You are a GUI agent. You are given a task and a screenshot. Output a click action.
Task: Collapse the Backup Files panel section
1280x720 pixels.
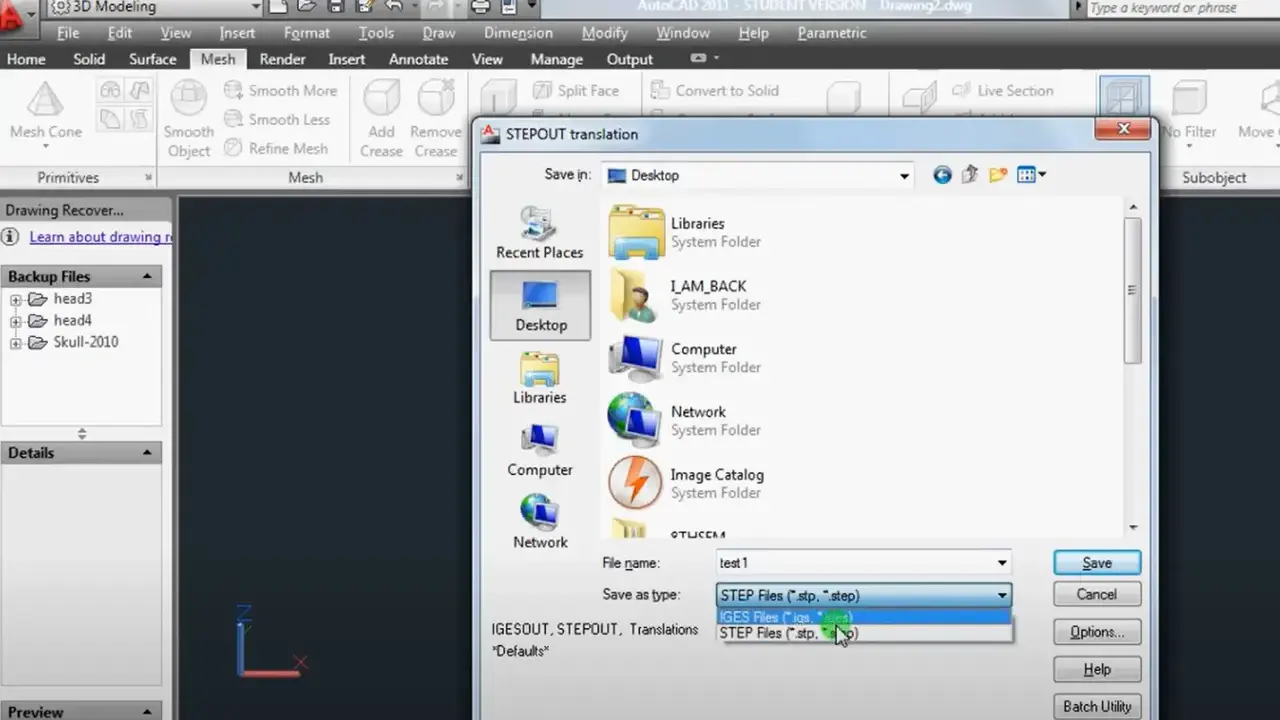147,277
